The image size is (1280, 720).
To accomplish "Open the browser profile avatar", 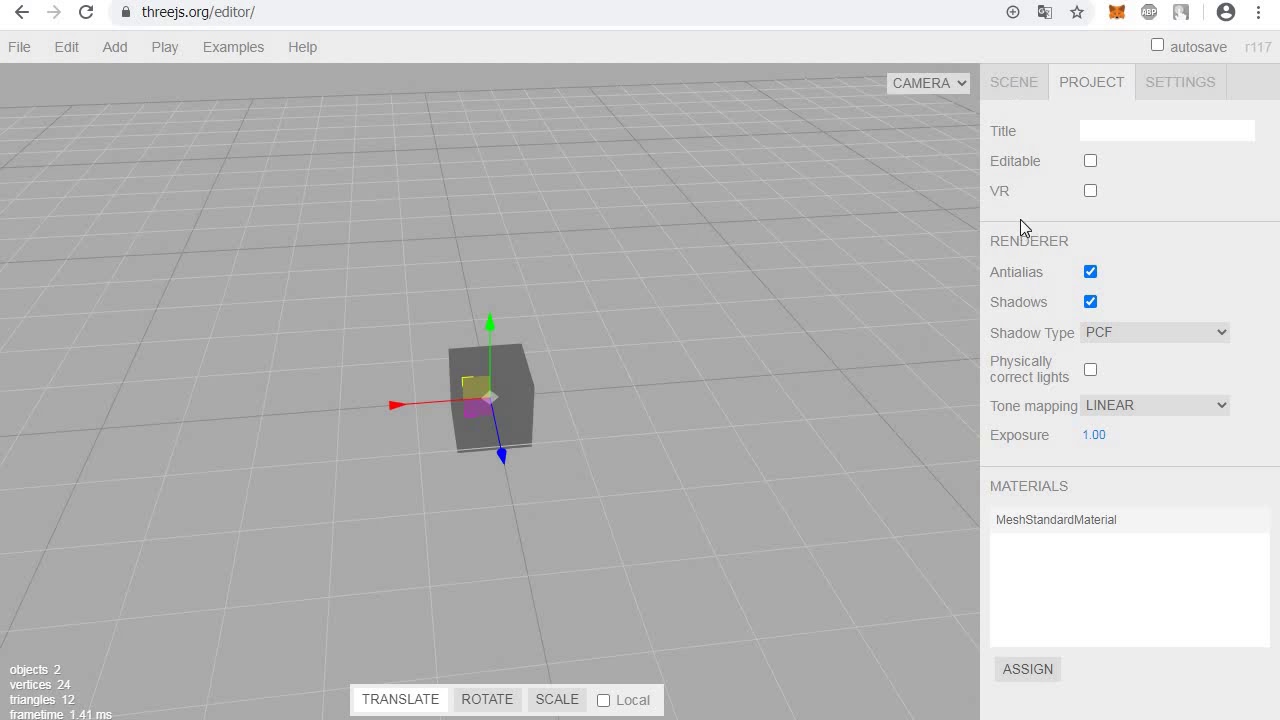I will click(1226, 12).
